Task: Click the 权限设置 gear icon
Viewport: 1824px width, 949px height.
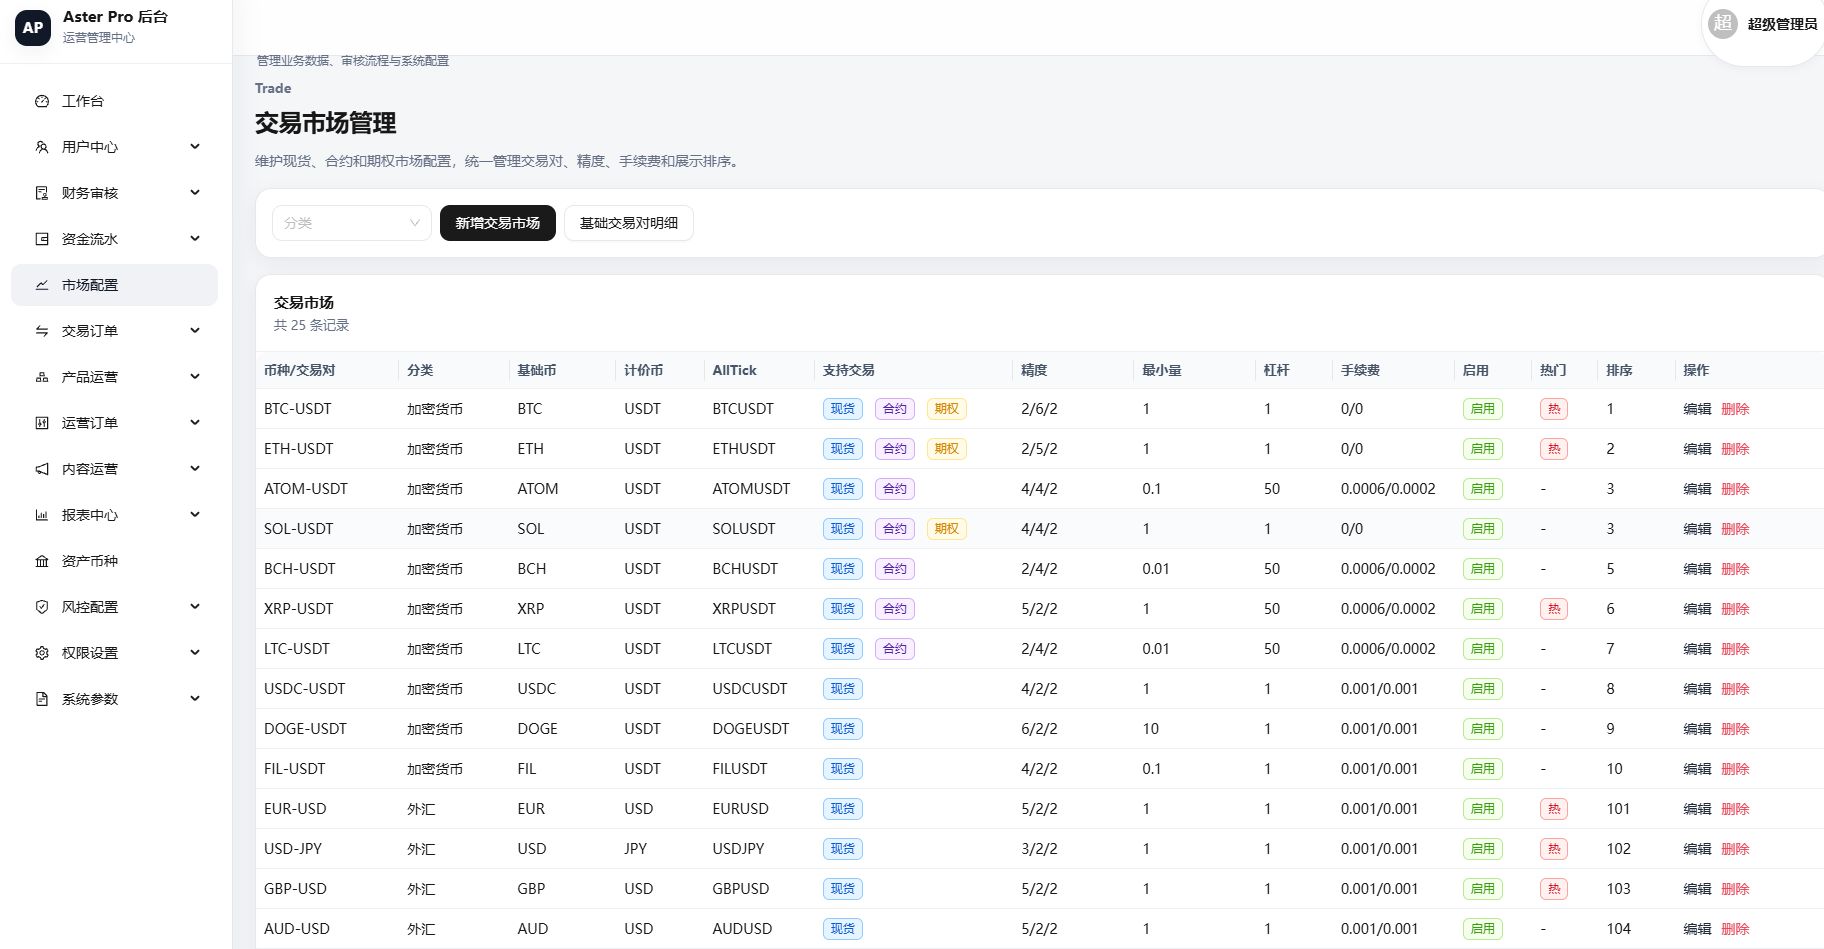Action: coord(42,653)
